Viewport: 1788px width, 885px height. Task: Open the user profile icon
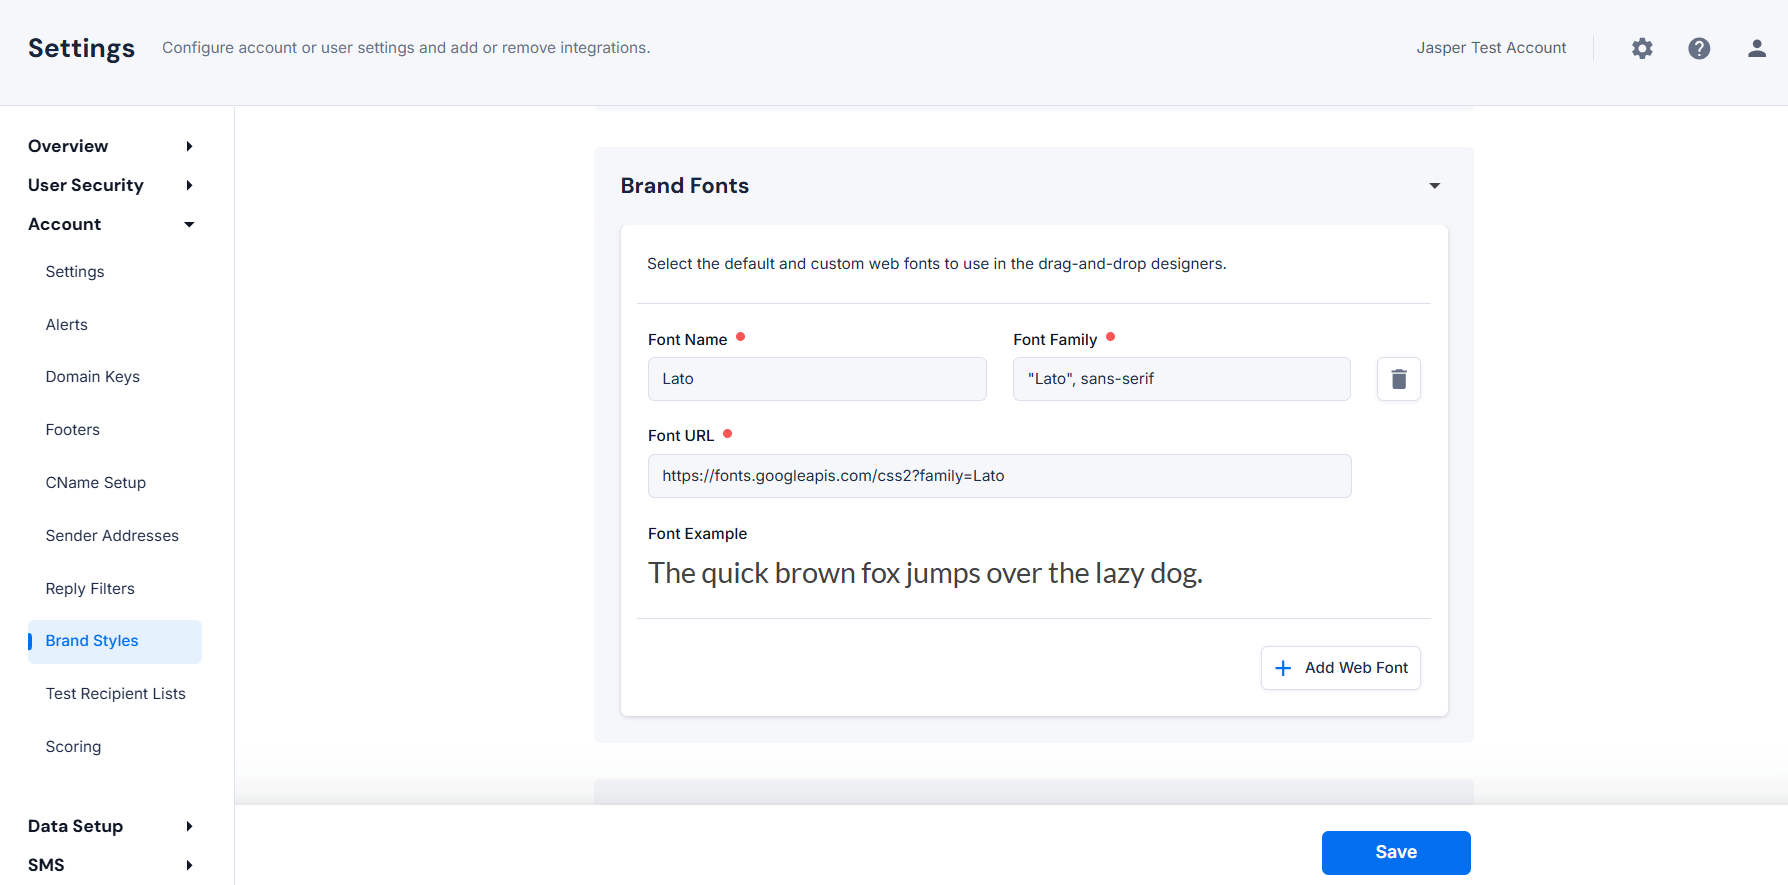click(1756, 48)
